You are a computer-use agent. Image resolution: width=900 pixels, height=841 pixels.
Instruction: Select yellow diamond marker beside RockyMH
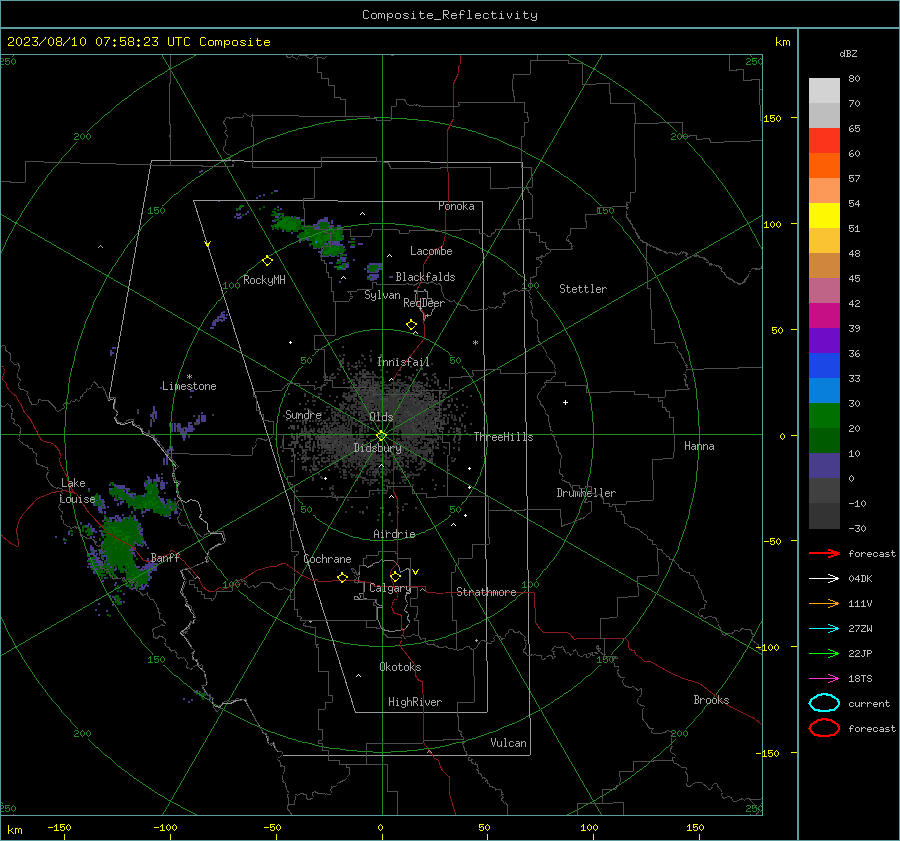point(267,261)
